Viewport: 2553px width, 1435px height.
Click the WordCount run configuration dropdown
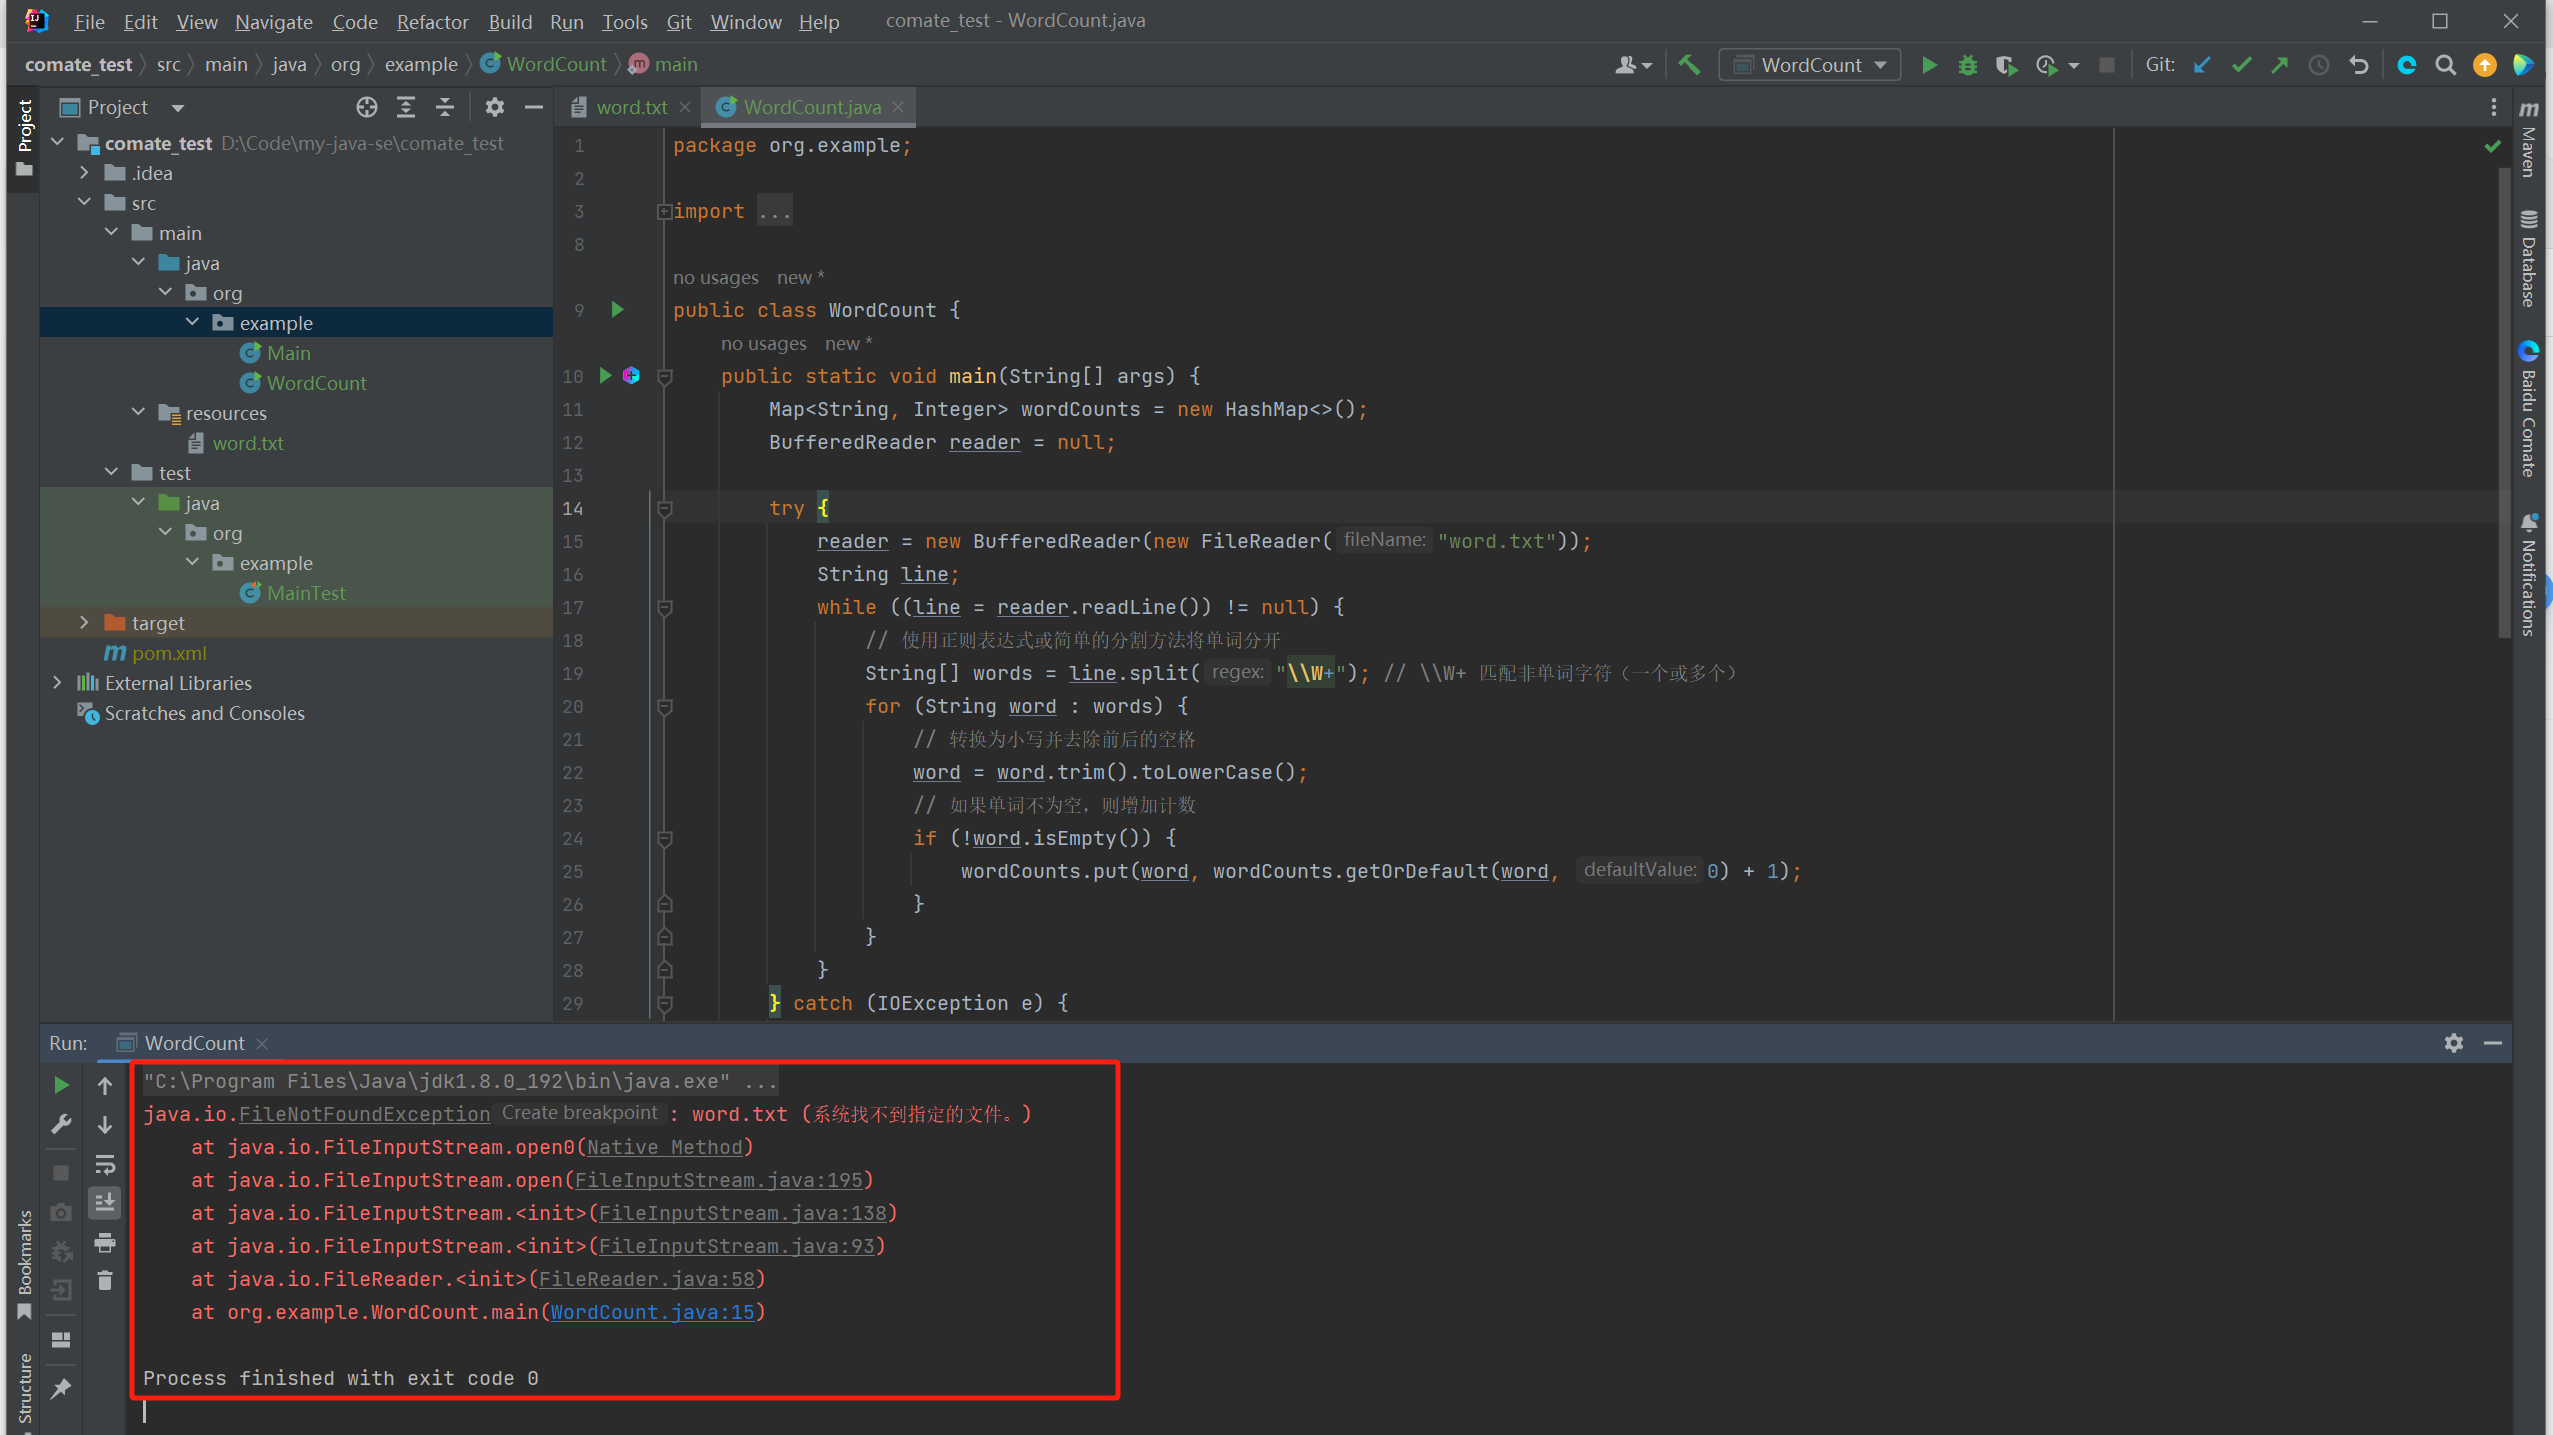[x=1815, y=65]
